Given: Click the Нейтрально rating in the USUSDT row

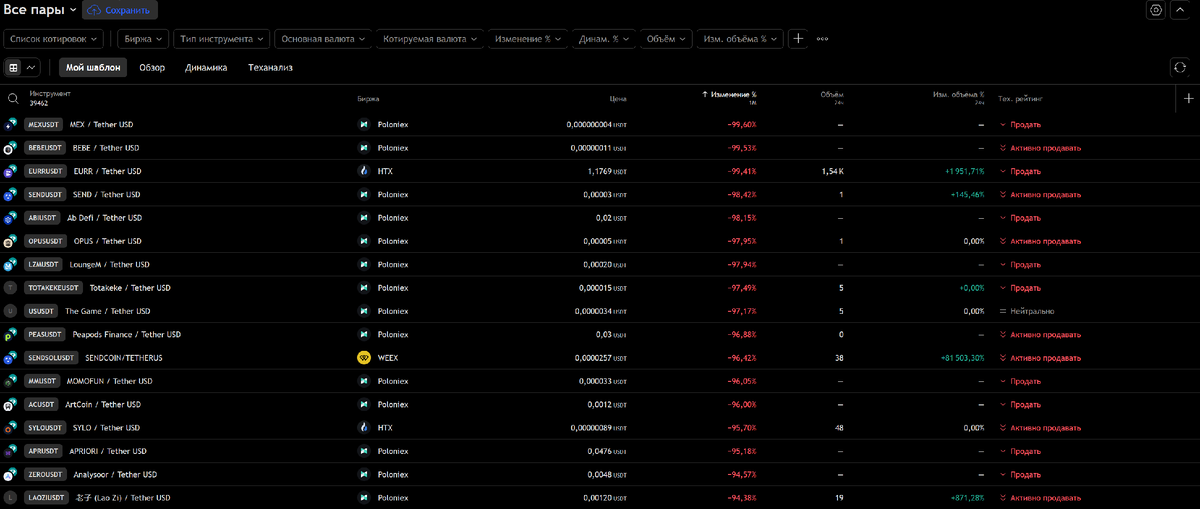Looking at the screenshot, I should [1032, 311].
